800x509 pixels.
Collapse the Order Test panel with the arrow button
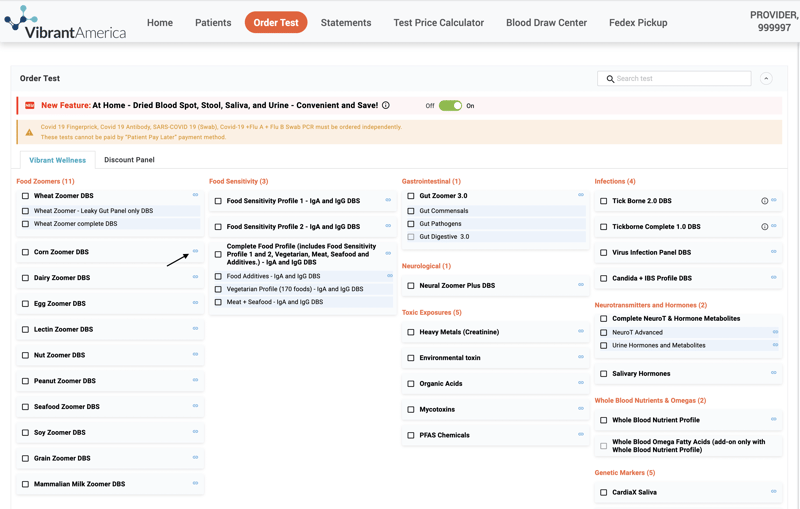tap(766, 79)
